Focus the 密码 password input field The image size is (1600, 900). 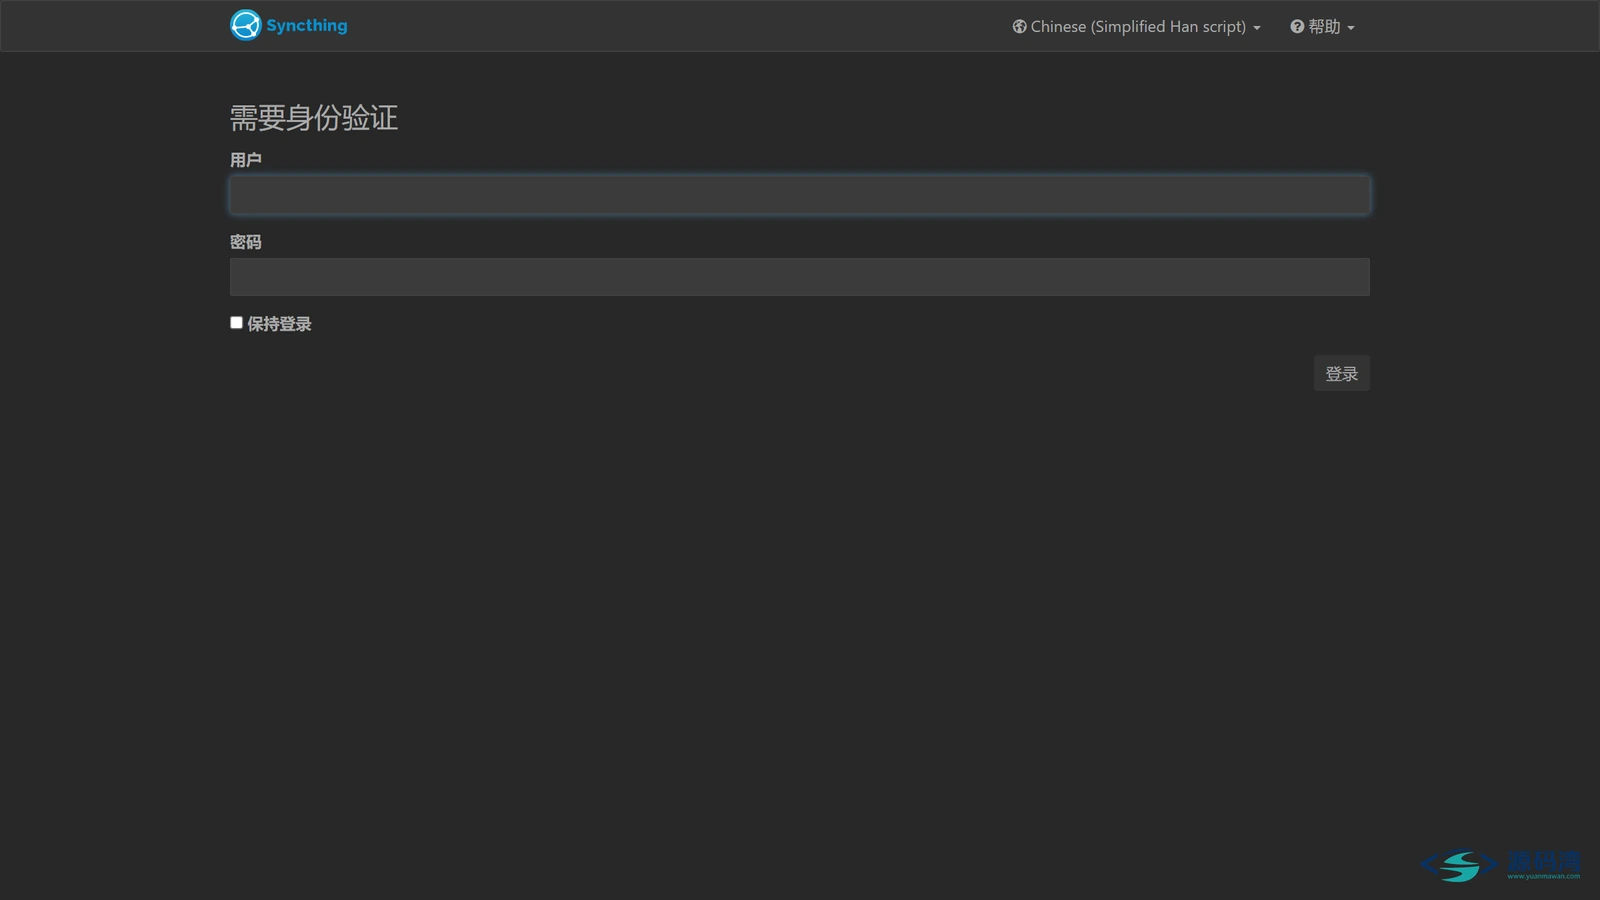pos(800,277)
